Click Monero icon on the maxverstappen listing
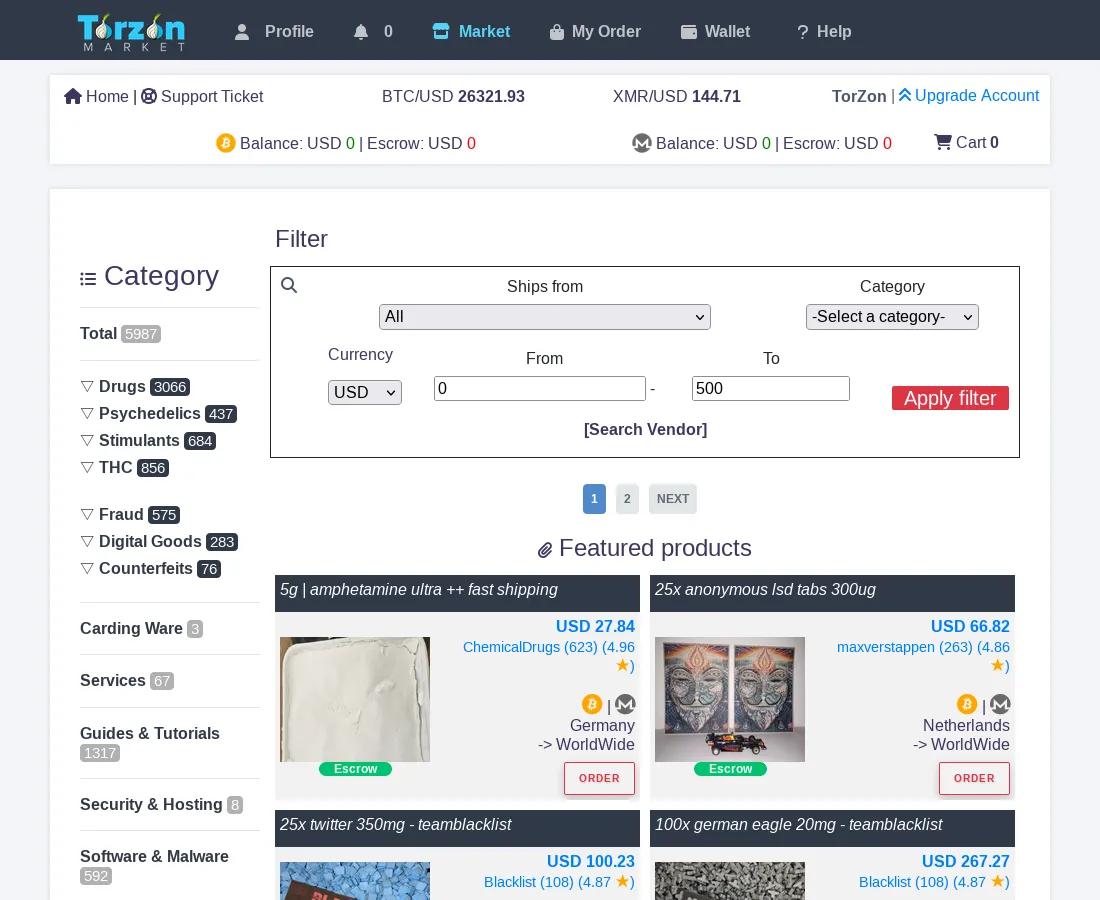 coord(1000,704)
